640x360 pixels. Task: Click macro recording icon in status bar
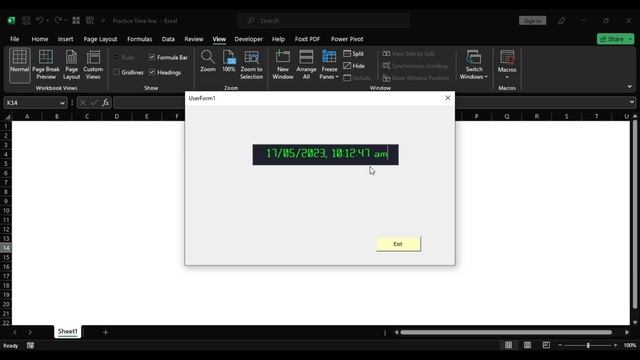31,345
